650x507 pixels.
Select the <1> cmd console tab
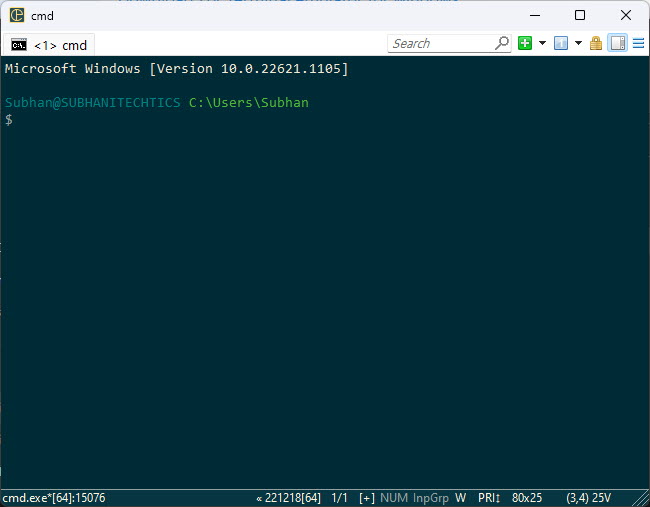click(x=49, y=45)
